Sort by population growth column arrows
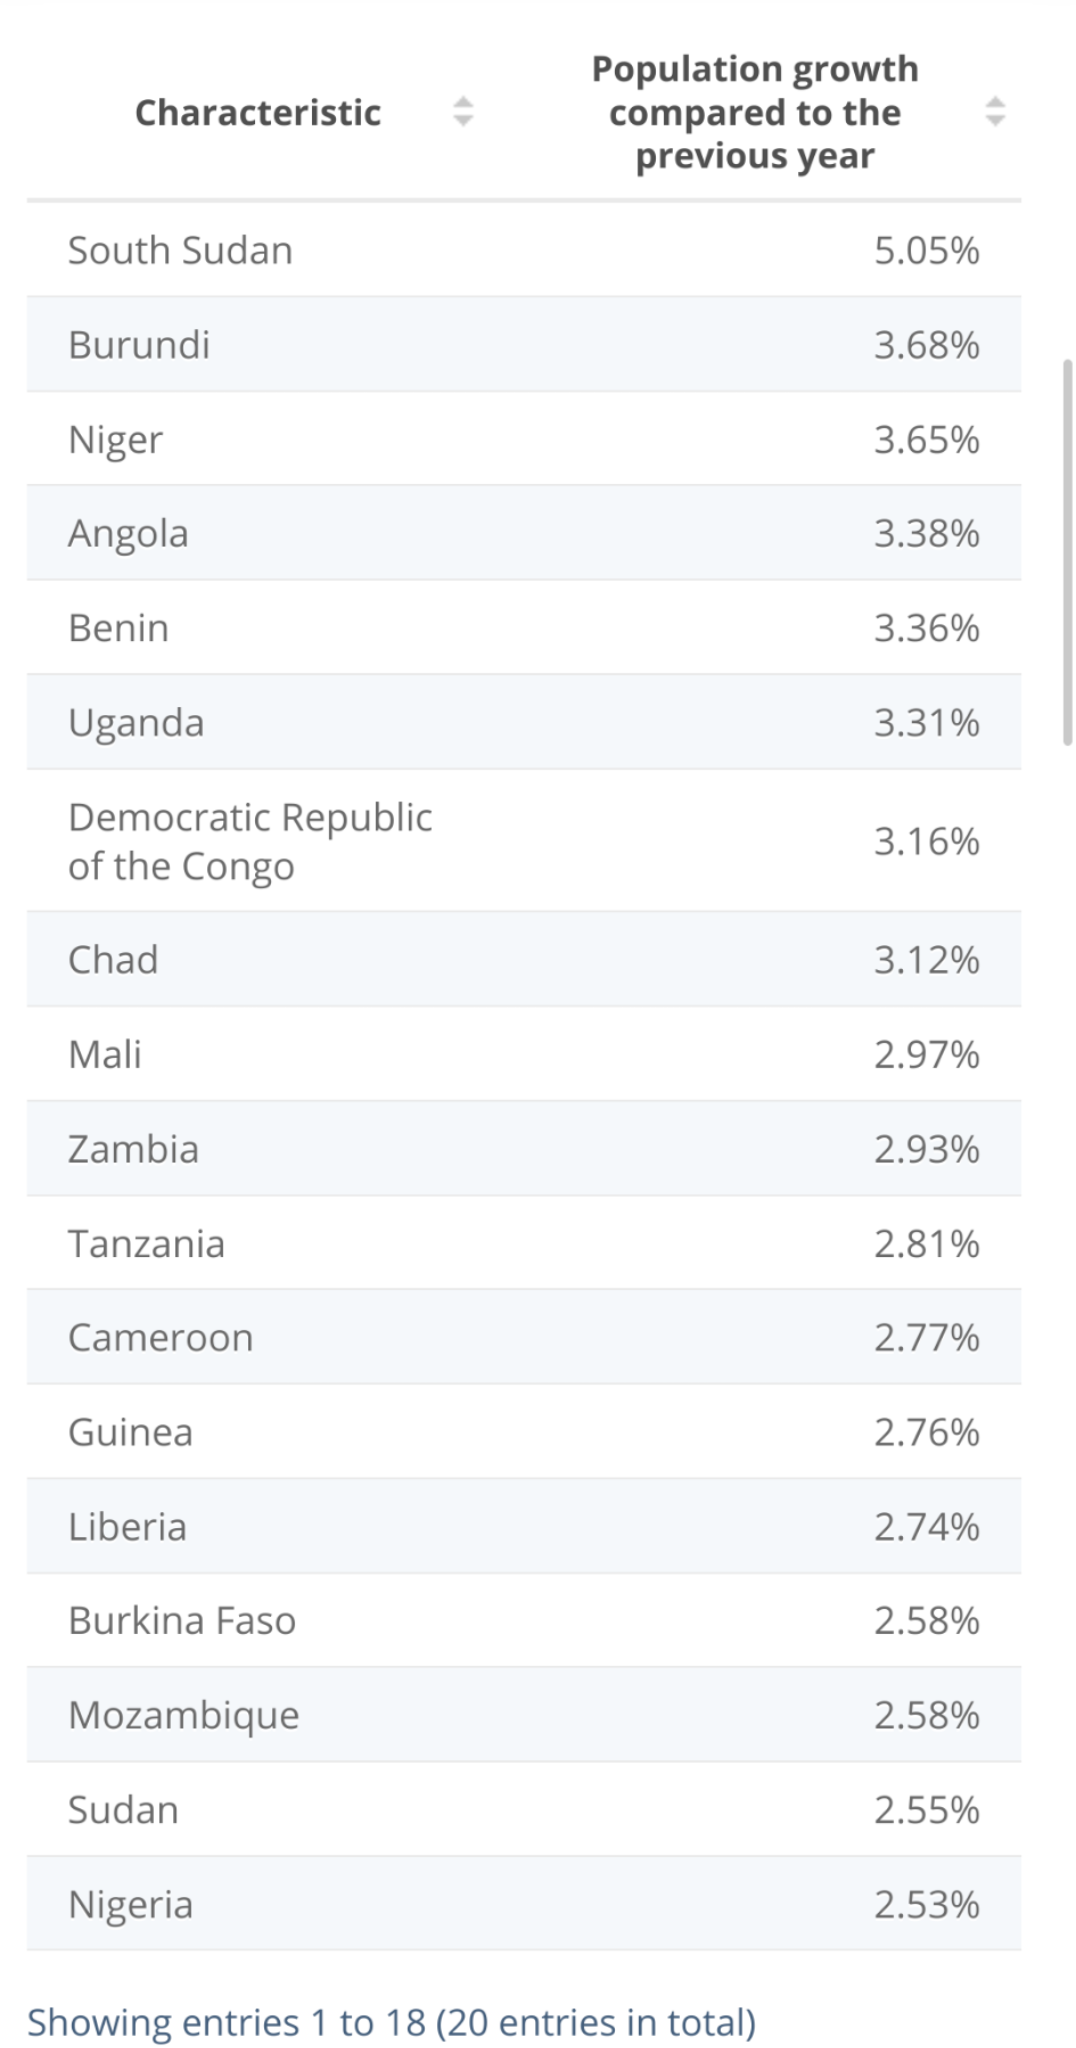The width and height of the screenshot is (1076, 2048). pyautogui.click(x=994, y=111)
